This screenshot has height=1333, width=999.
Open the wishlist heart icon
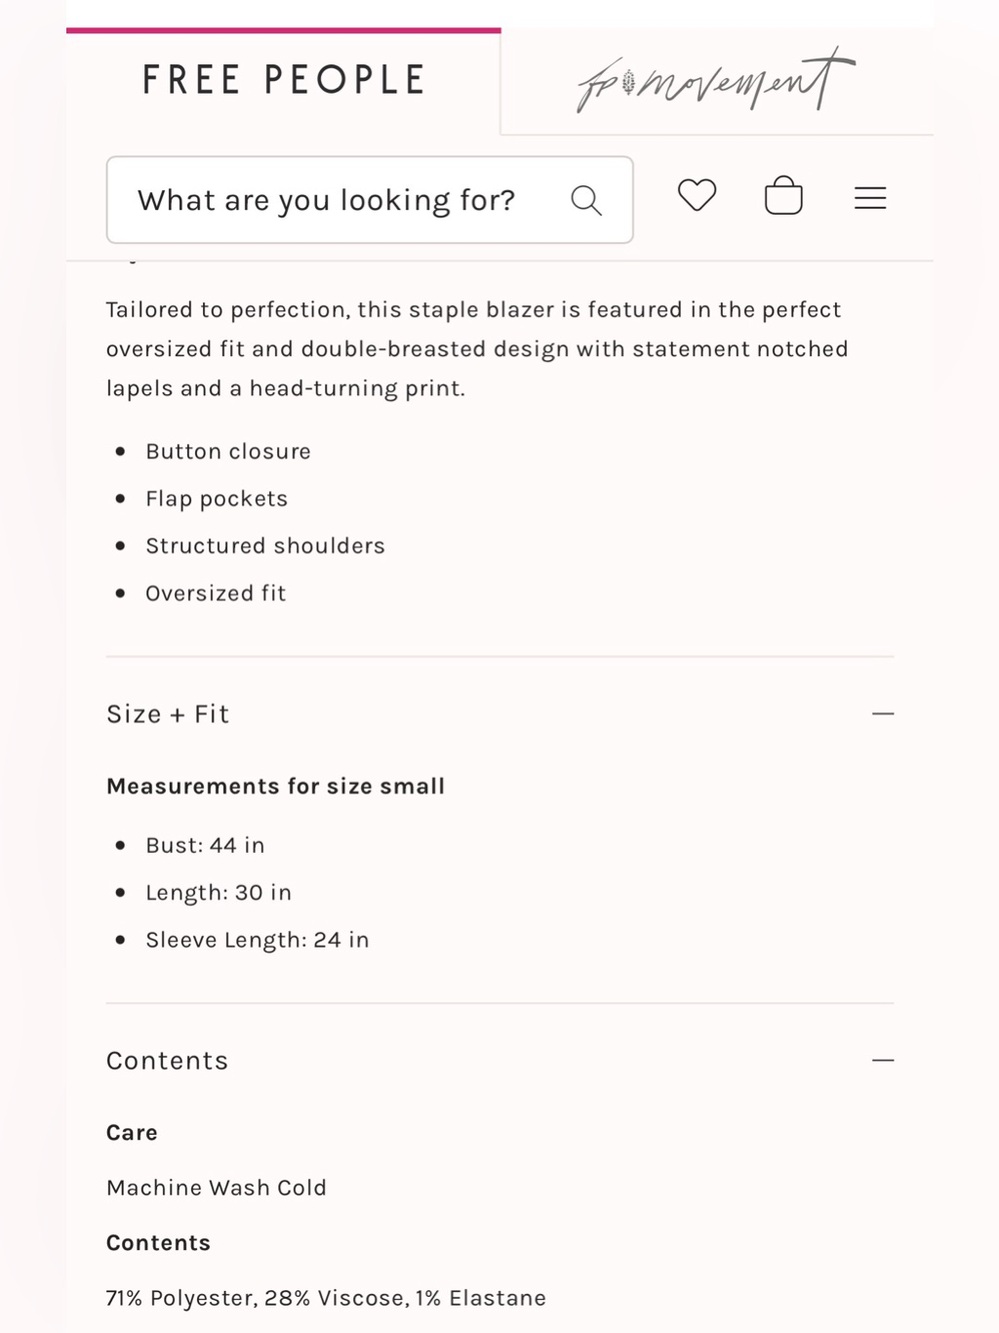pos(697,195)
